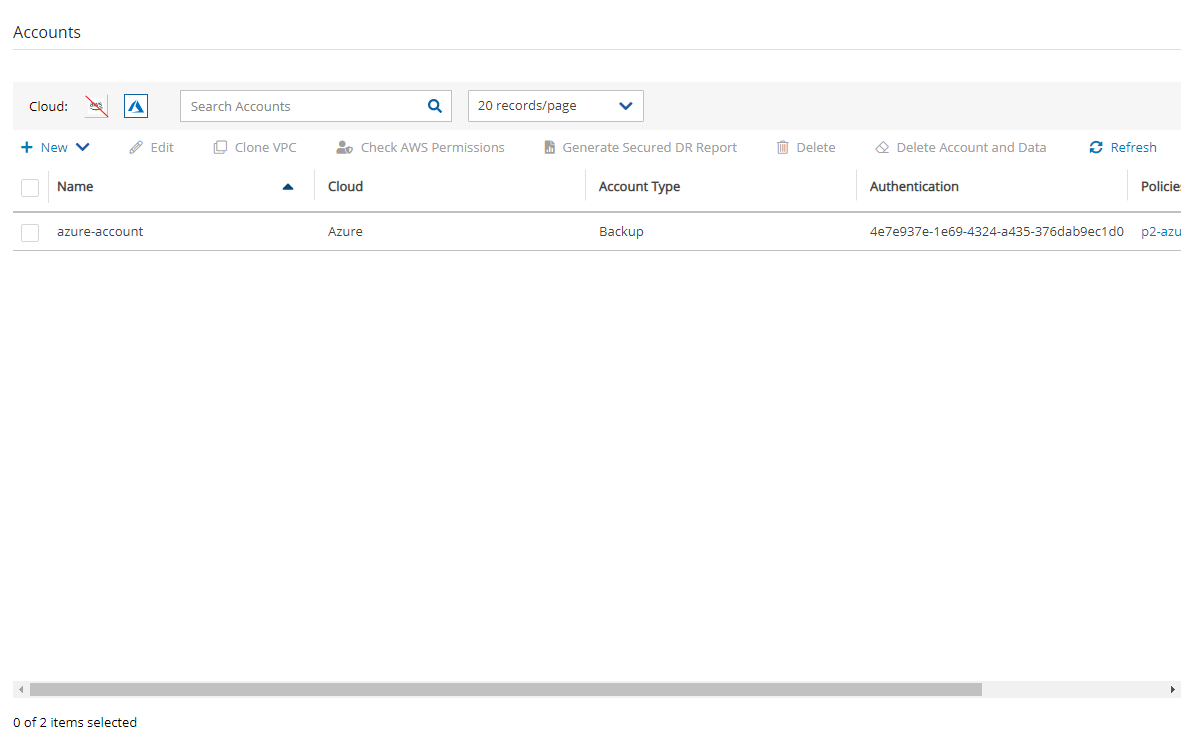Click the Delete Account and Data eraser icon

(882, 148)
